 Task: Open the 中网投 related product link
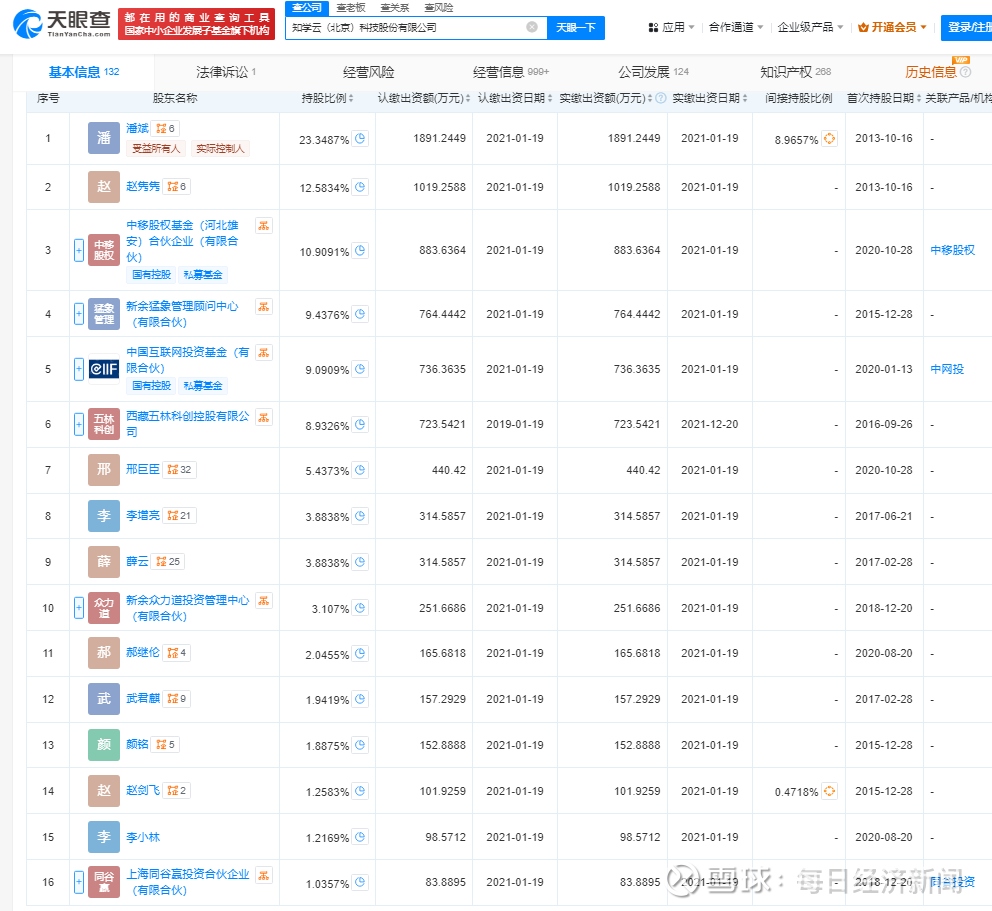[946, 369]
